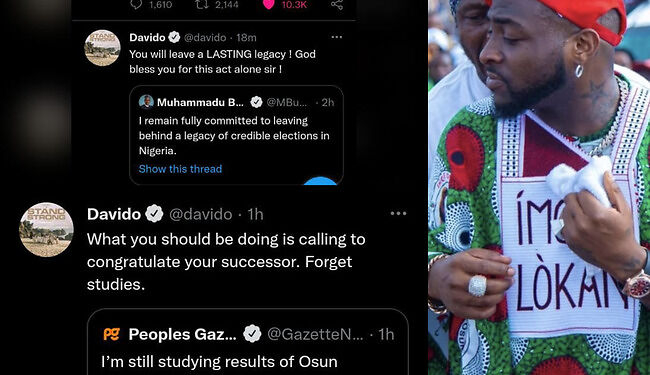Open three-dot menu on the 1h Davido tweet

[x=398, y=213]
